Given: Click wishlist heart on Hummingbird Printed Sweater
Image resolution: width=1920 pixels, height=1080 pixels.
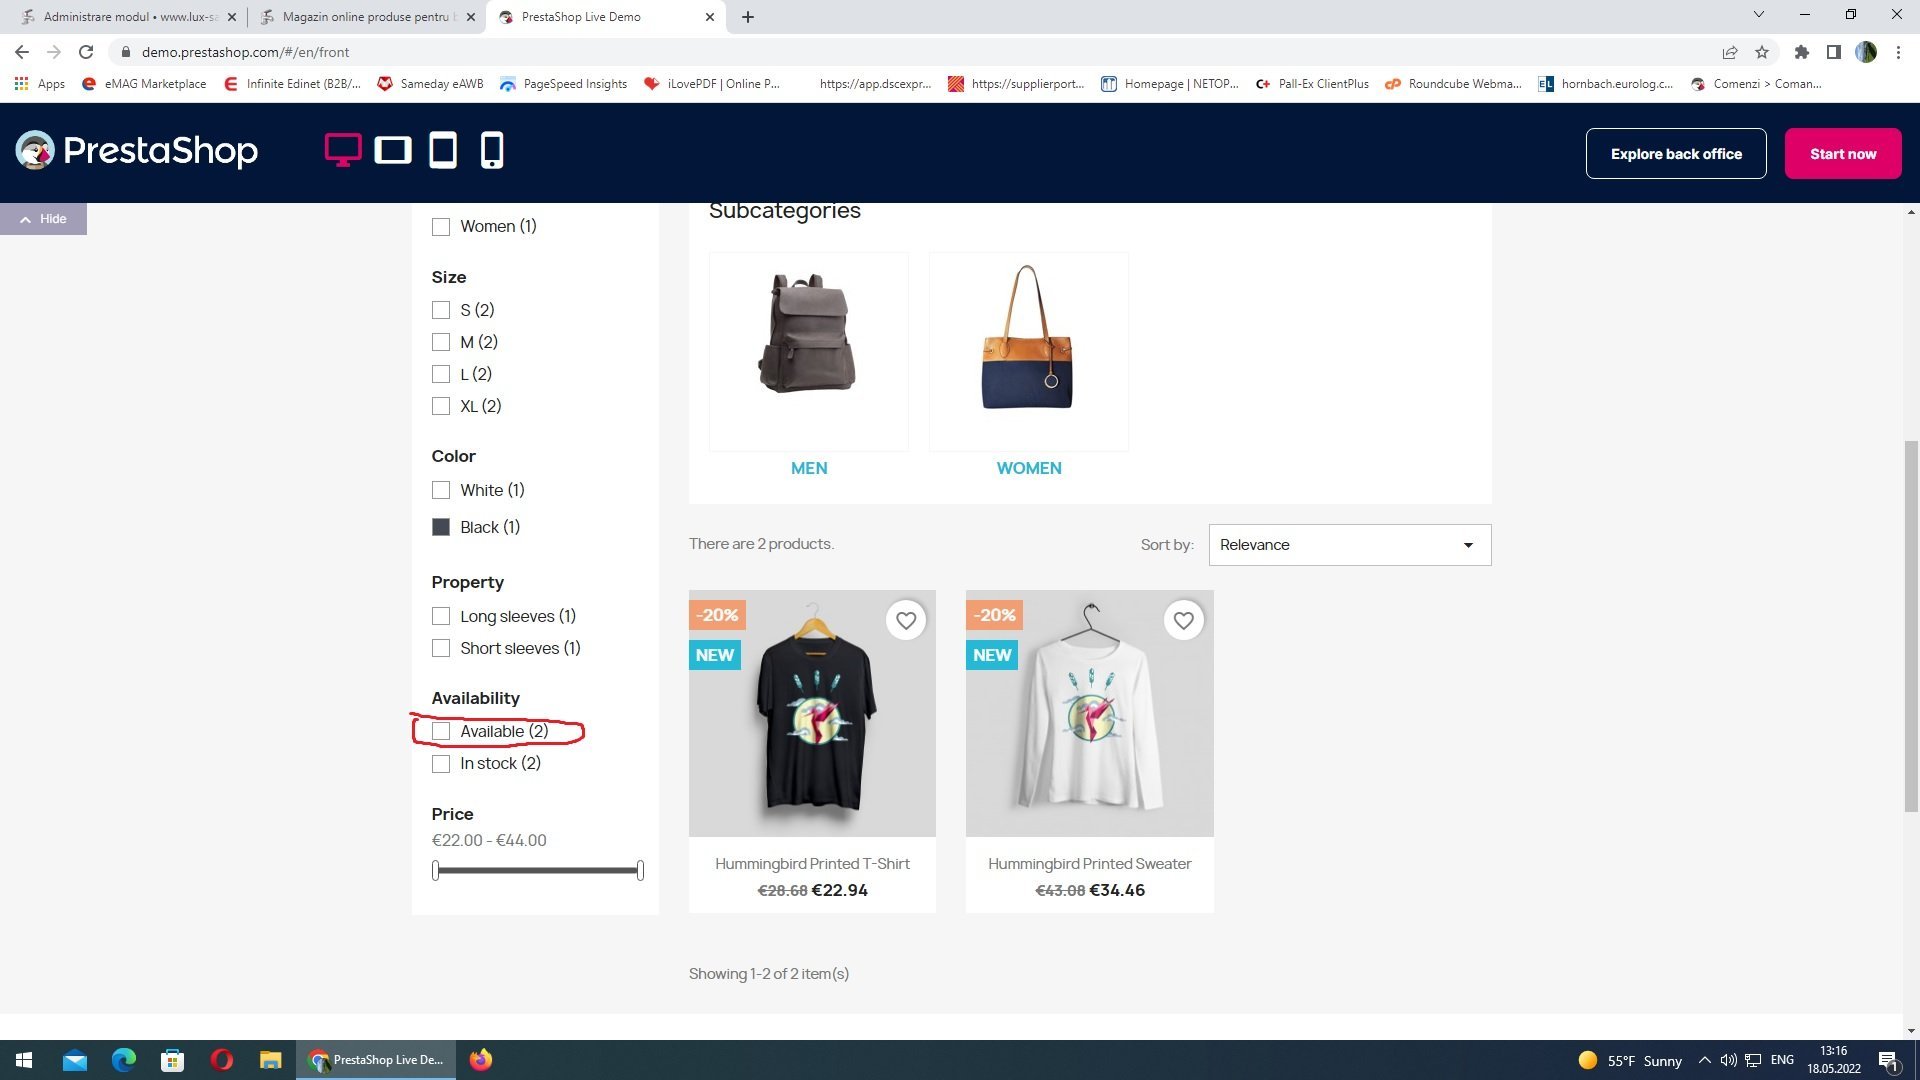Looking at the screenshot, I should click(1183, 621).
